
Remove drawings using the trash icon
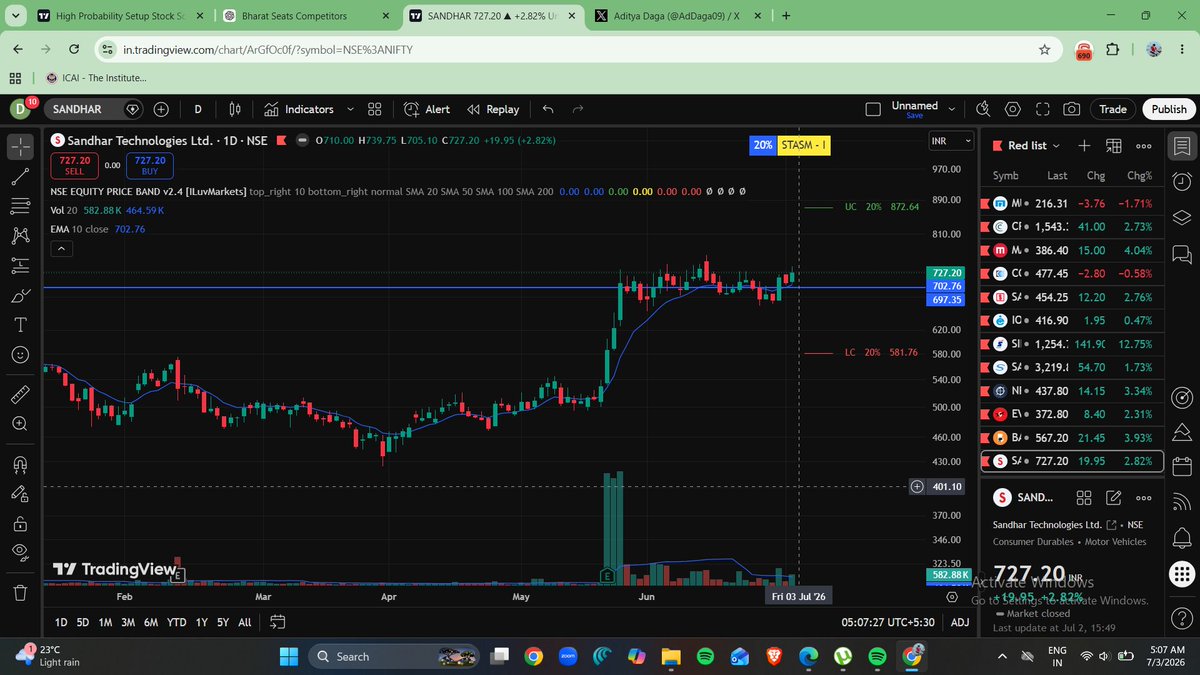[20, 592]
